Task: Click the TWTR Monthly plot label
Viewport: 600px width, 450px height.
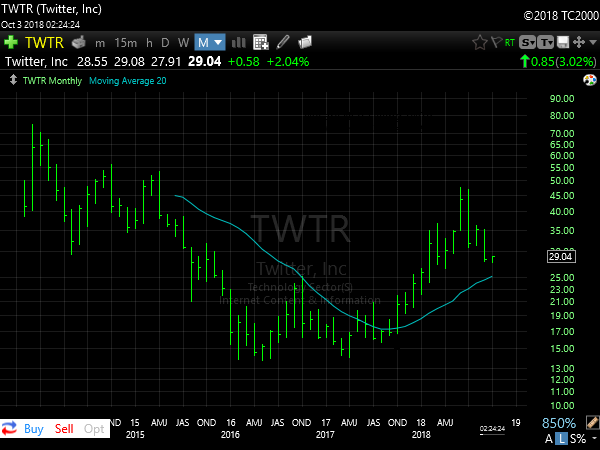Action: tap(52, 81)
